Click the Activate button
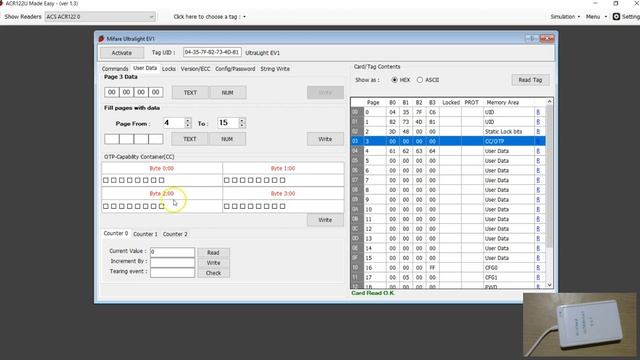Image resolution: width=640 pixels, height=360 pixels. coord(122,53)
